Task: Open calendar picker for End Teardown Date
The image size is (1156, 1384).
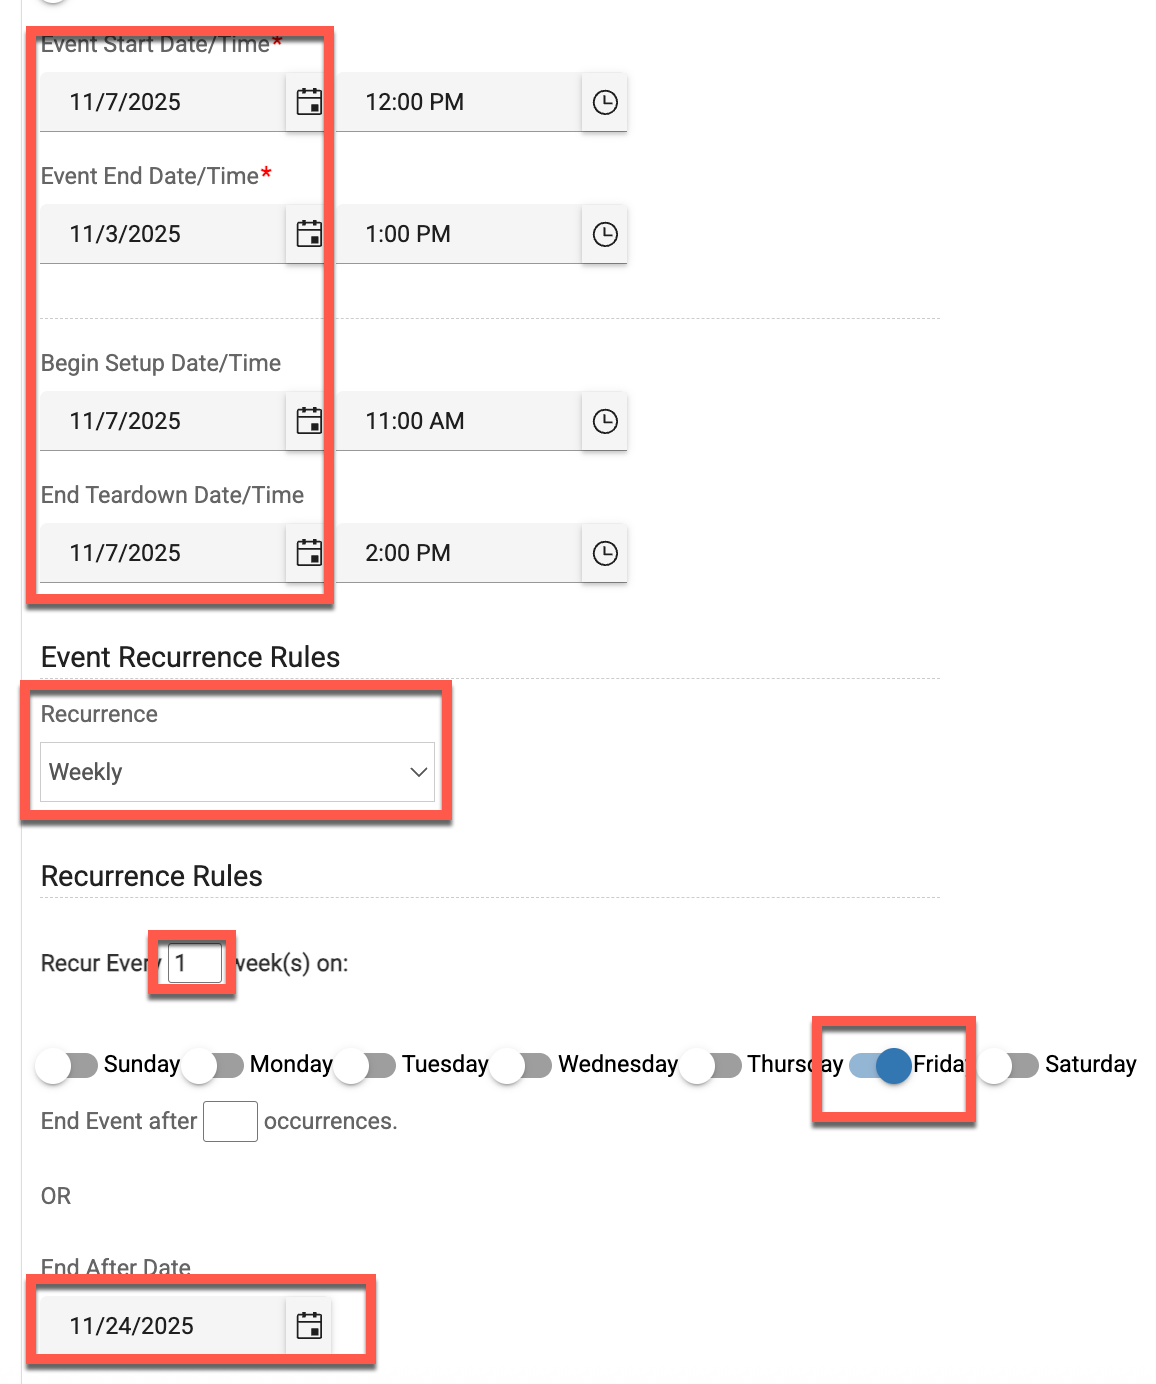Action: pyautogui.click(x=309, y=553)
